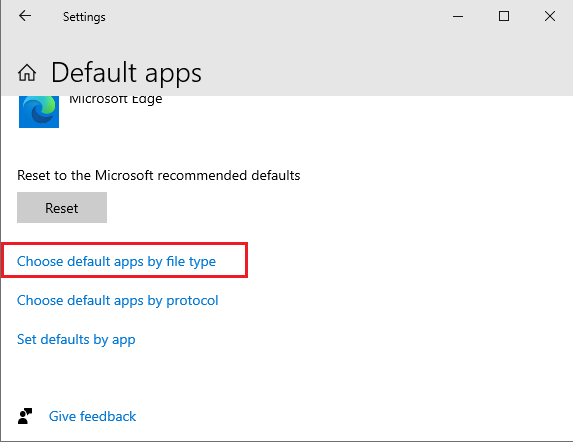Click the Microsoft Edge browser icon
573x442 pixels.
(x=39, y=112)
